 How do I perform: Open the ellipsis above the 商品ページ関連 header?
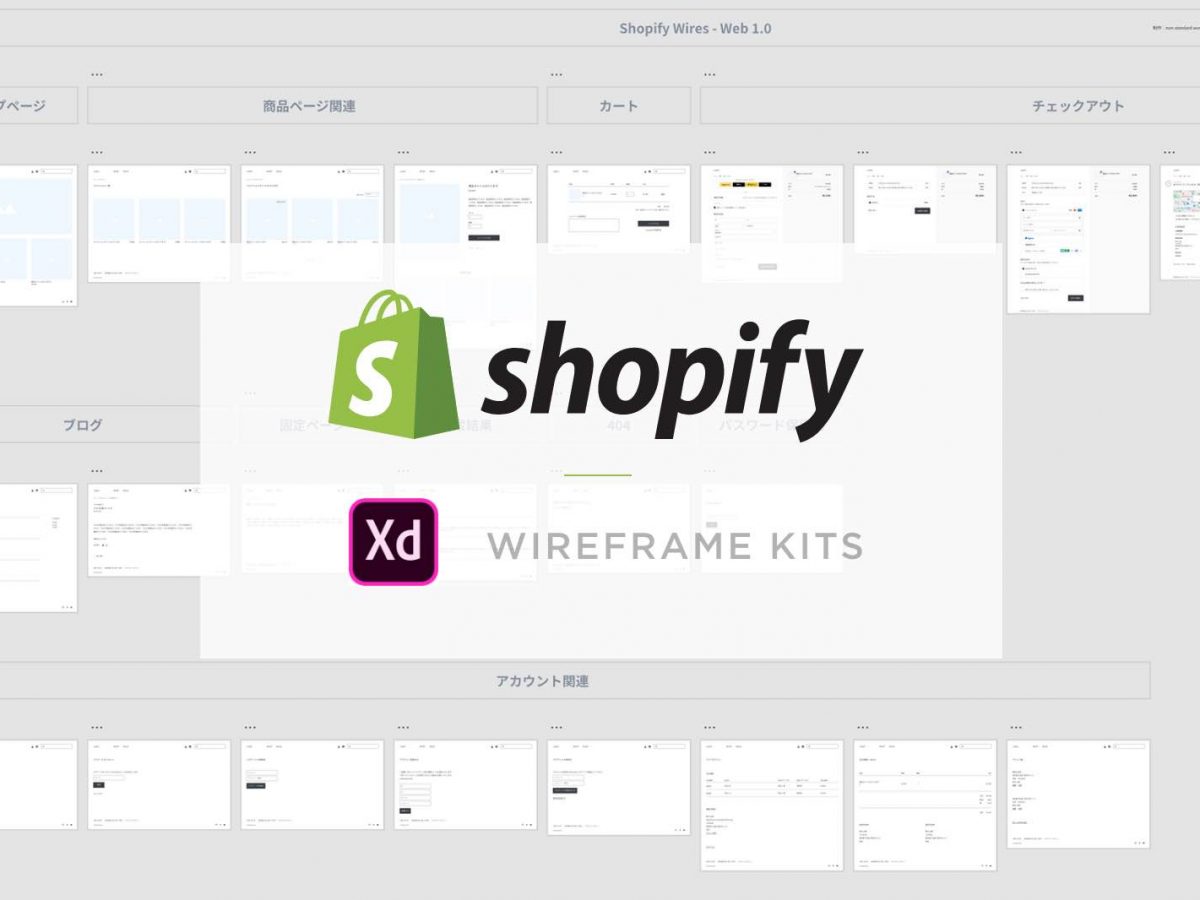click(97, 75)
